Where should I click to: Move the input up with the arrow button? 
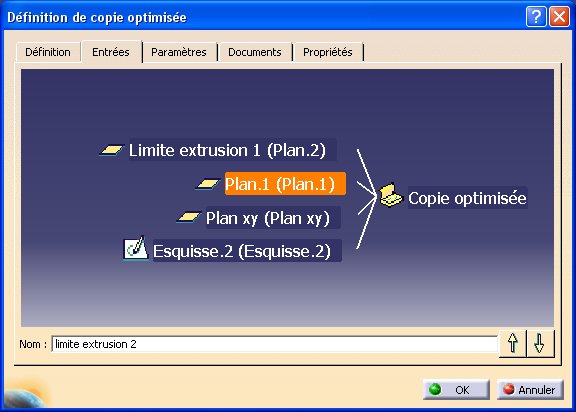coord(513,343)
